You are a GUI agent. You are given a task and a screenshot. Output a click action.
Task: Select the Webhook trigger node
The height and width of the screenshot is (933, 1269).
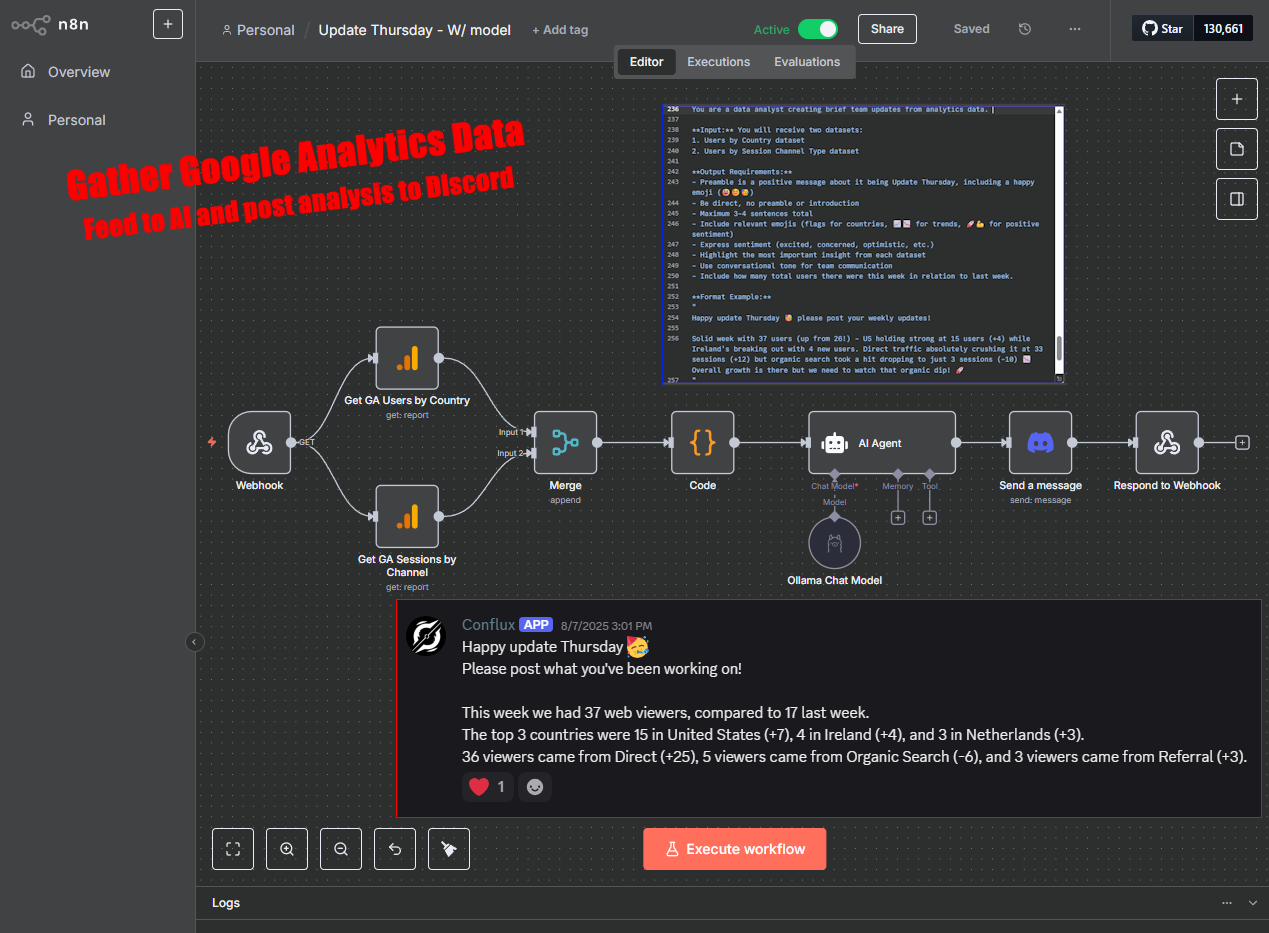[x=259, y=442]
